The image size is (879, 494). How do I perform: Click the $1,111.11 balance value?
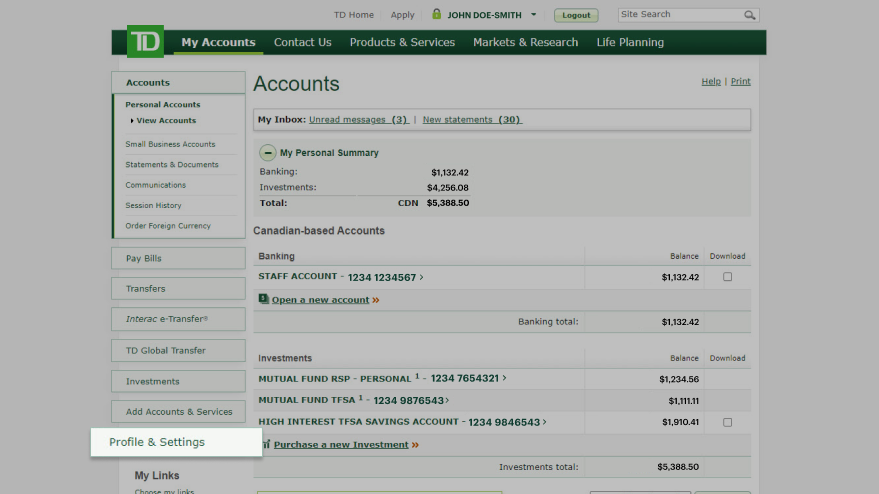click(683, 401)
